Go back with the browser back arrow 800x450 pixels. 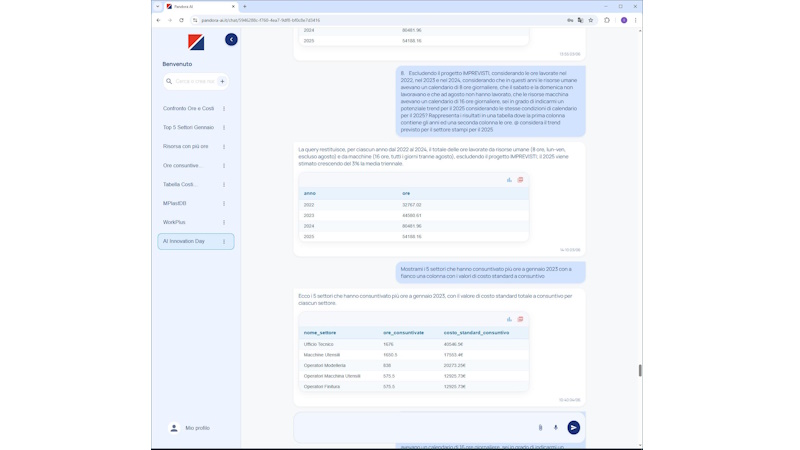click(x=158, y=20)
